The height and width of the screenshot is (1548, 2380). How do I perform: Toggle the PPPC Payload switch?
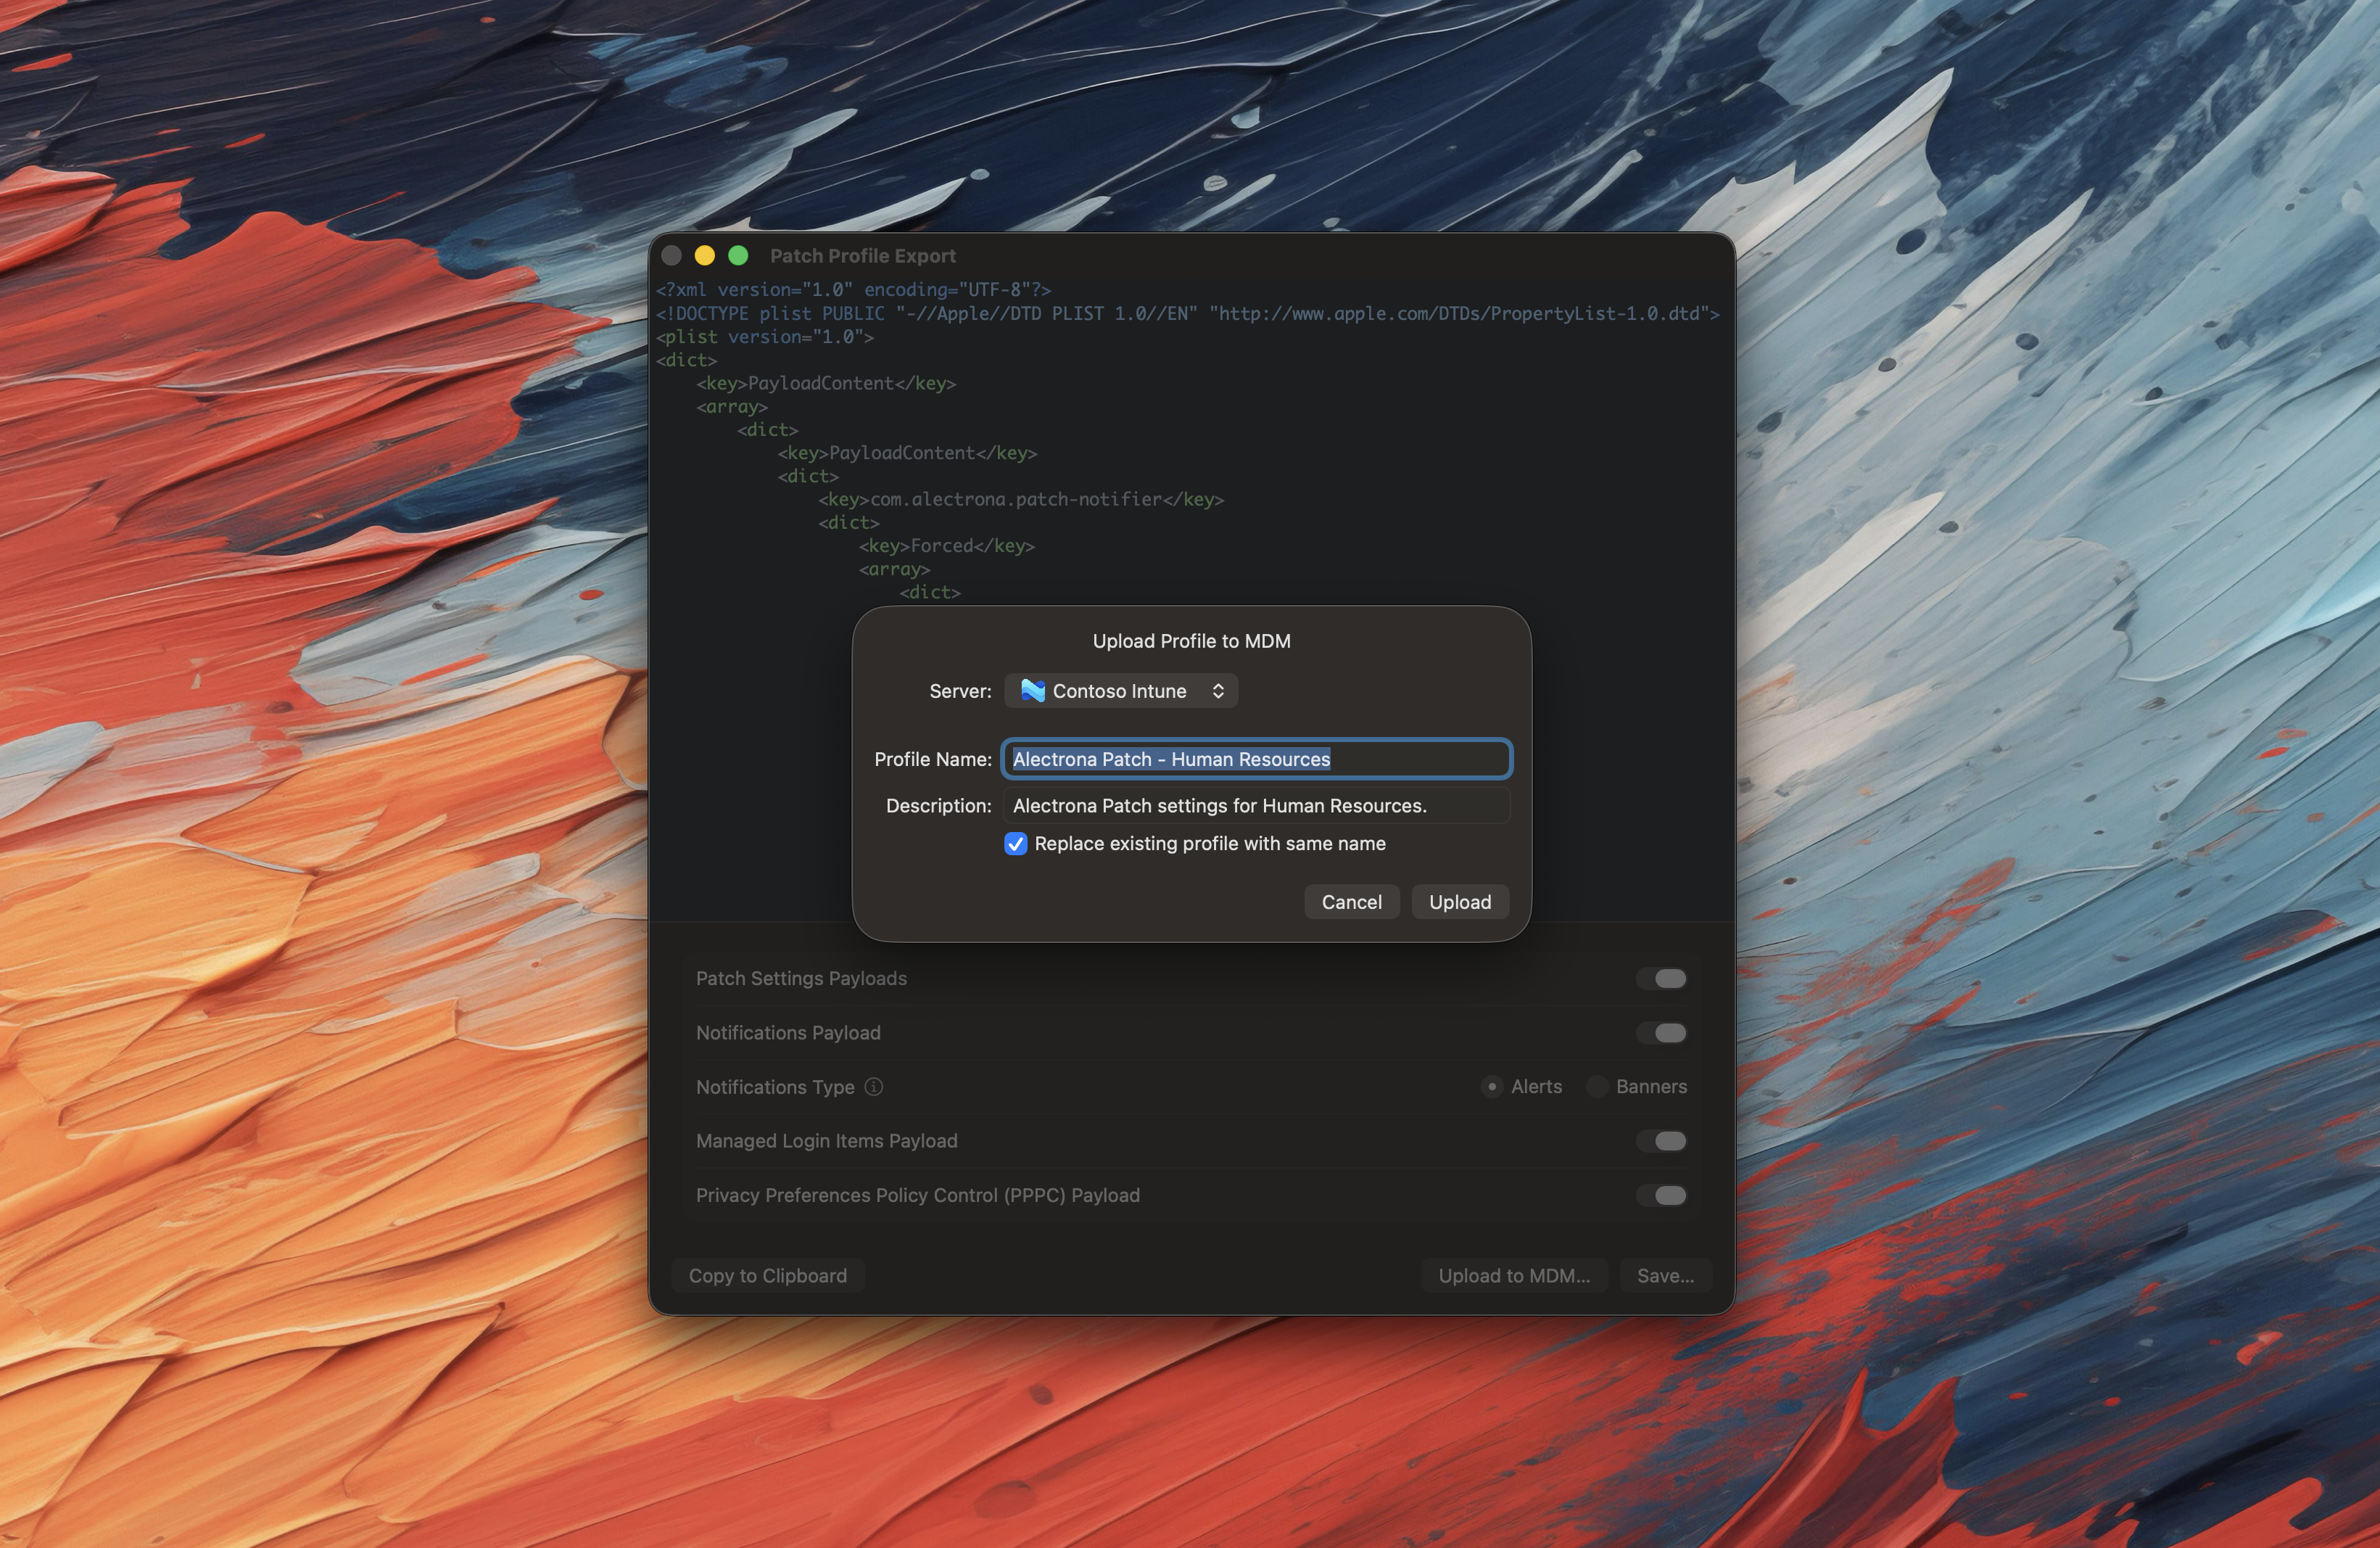point(1662,1196)
